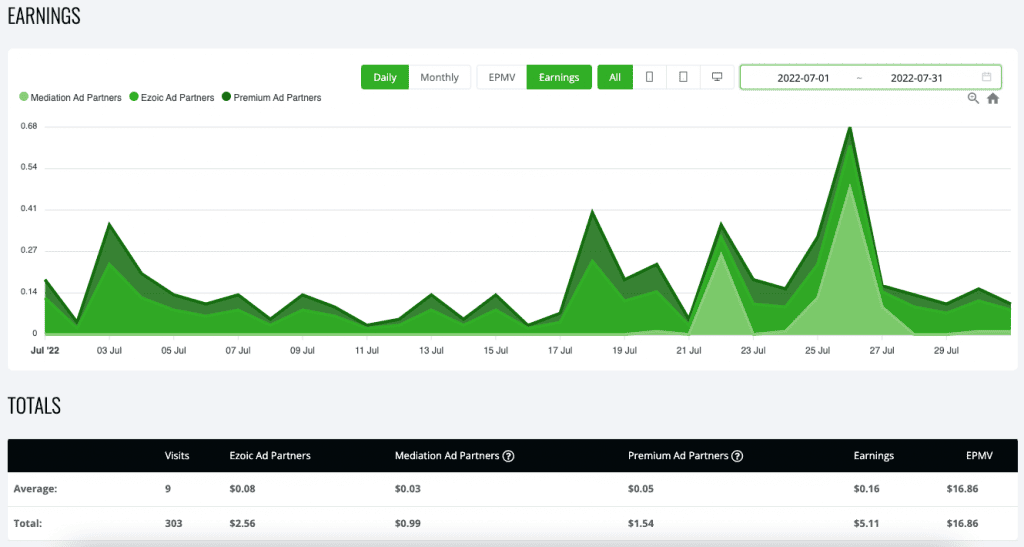Toggle Mediation Ad Partners legend series
The height and width of the screenshot is (547, 1024).
click(71, 97)
